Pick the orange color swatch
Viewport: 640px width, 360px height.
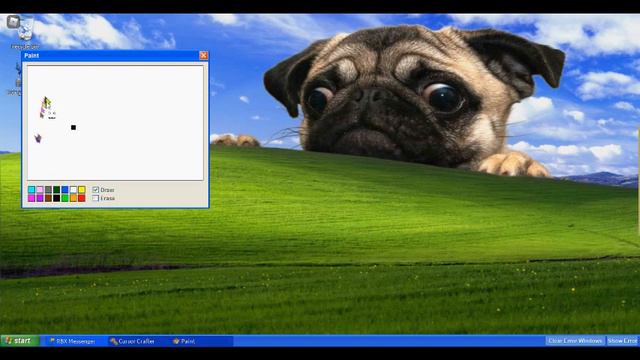73,198
